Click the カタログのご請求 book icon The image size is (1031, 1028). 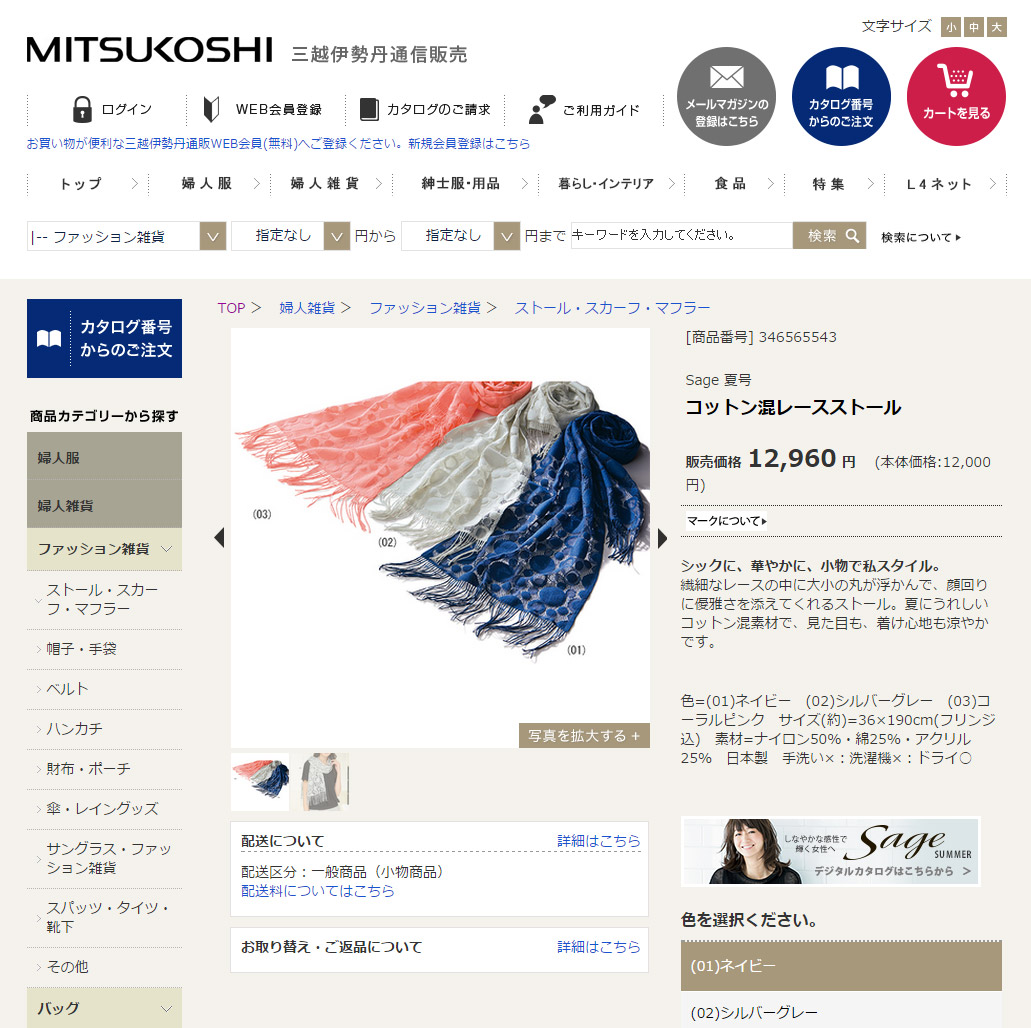pyautogui.click(x=369, y=109)
